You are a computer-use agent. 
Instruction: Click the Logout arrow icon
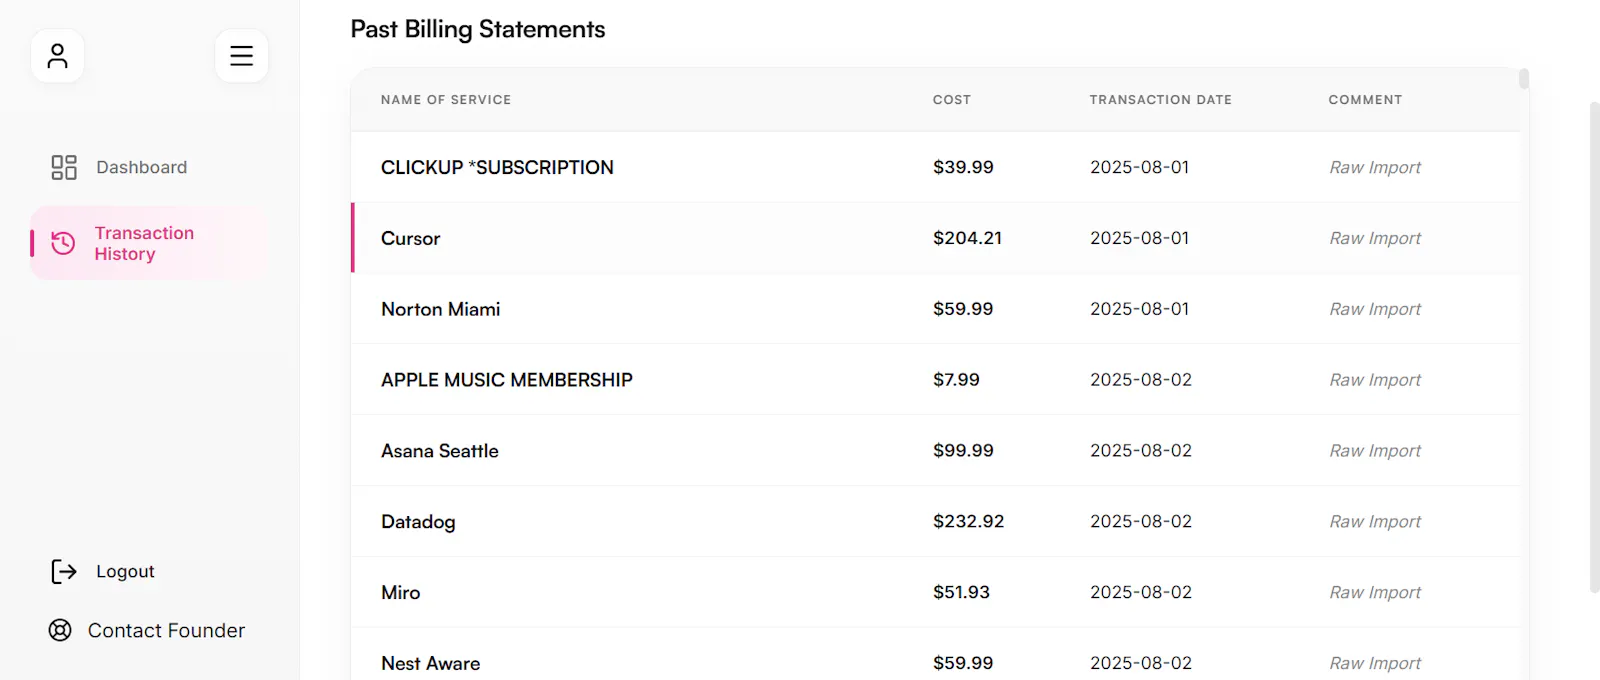tap(64, 571)
